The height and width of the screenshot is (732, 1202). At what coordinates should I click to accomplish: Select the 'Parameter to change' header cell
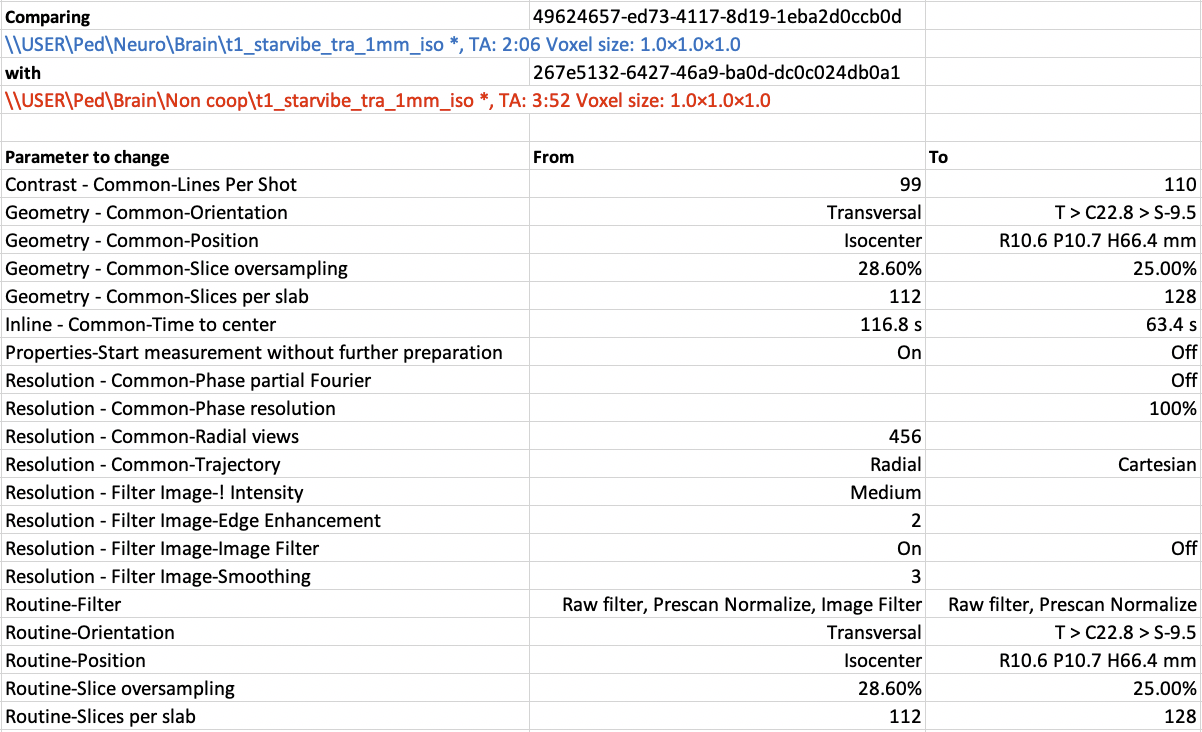88,157
